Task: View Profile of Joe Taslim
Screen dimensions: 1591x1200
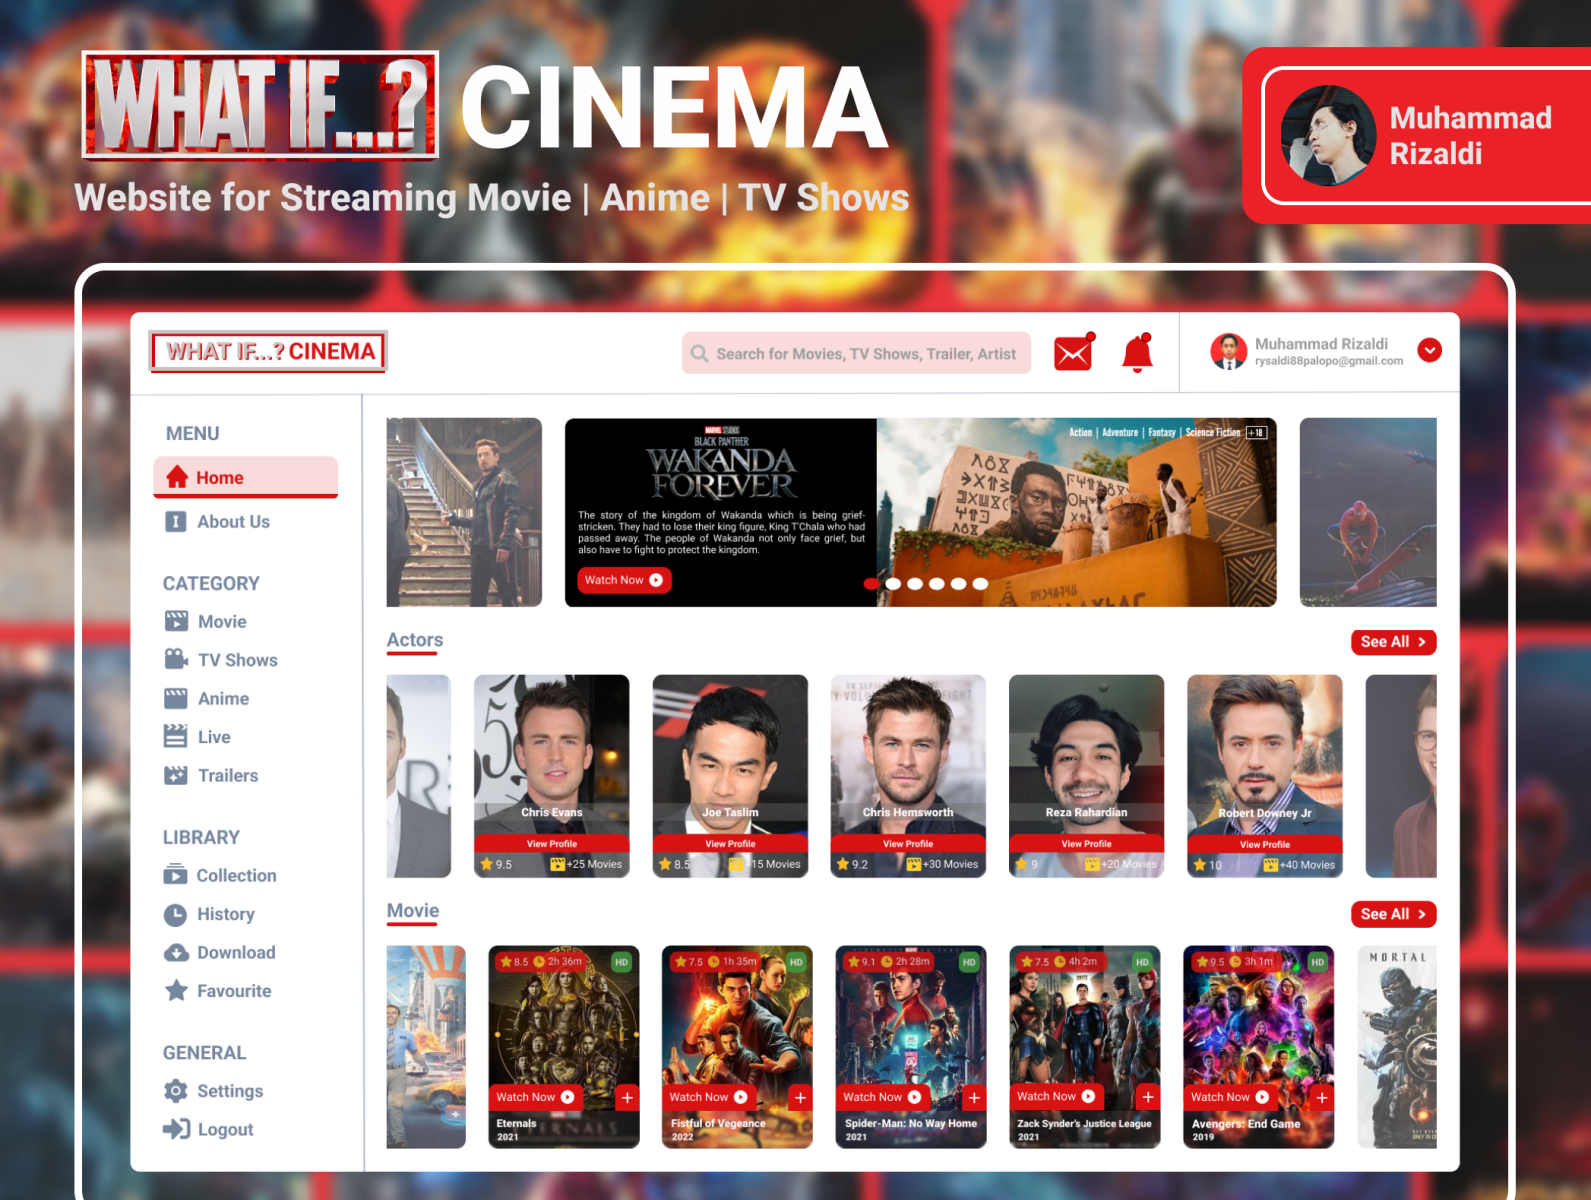Action: [x=730, y=844]
